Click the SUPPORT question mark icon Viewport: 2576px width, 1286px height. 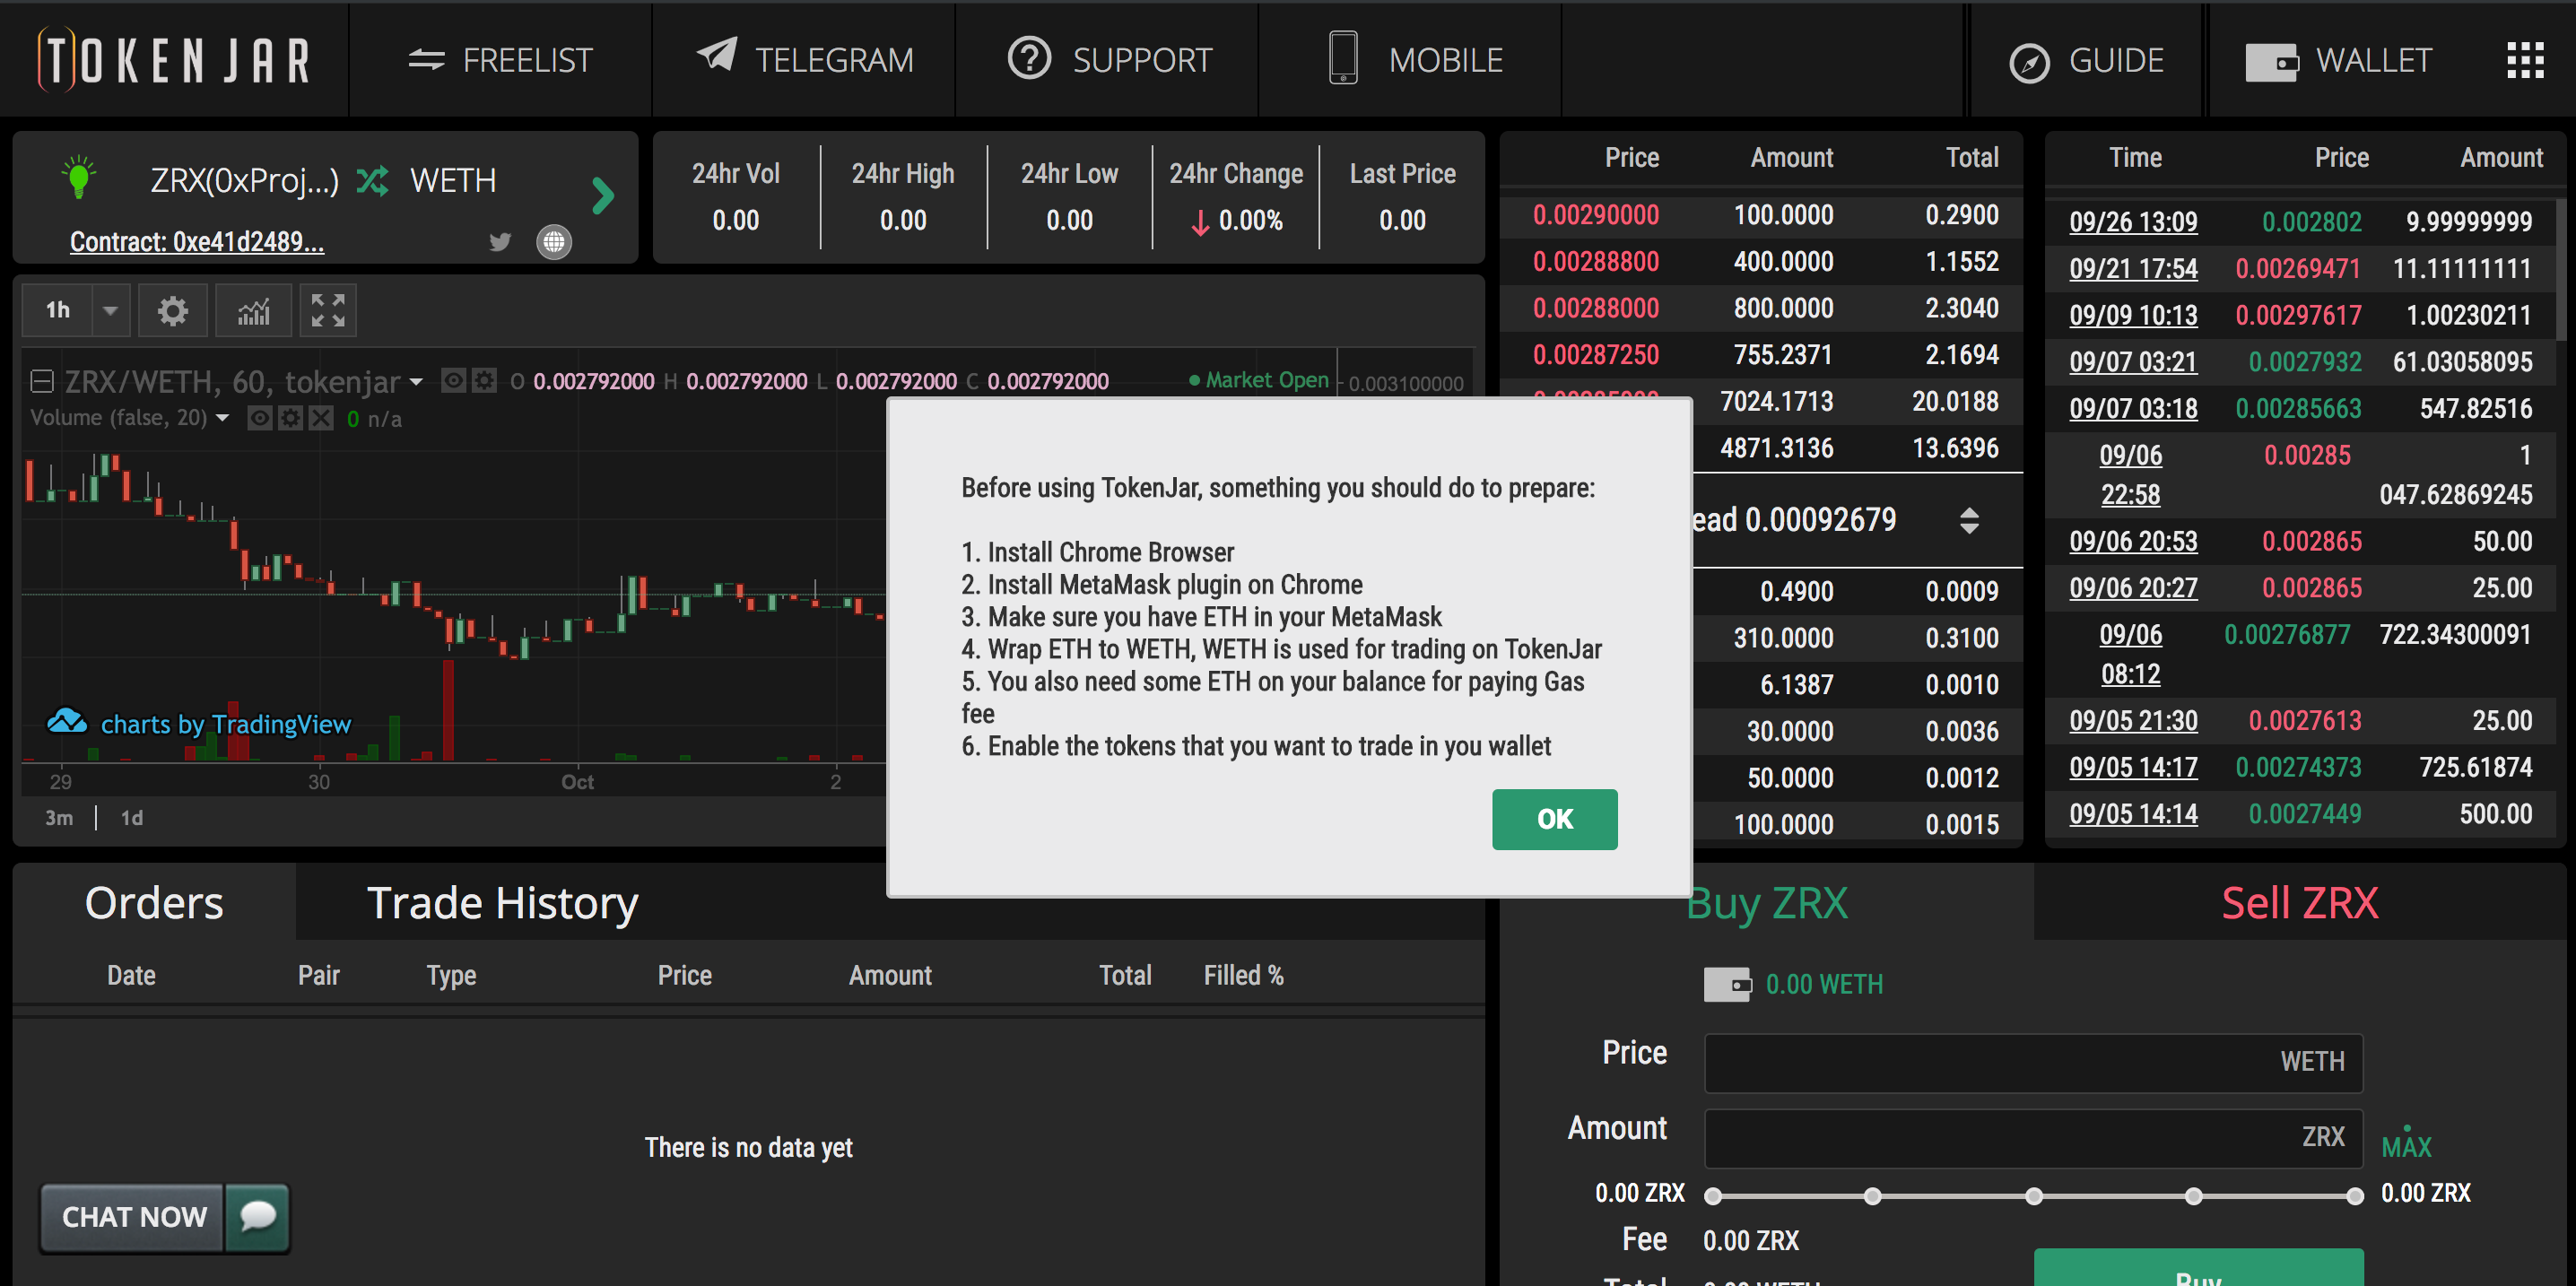coord(1029,58)
